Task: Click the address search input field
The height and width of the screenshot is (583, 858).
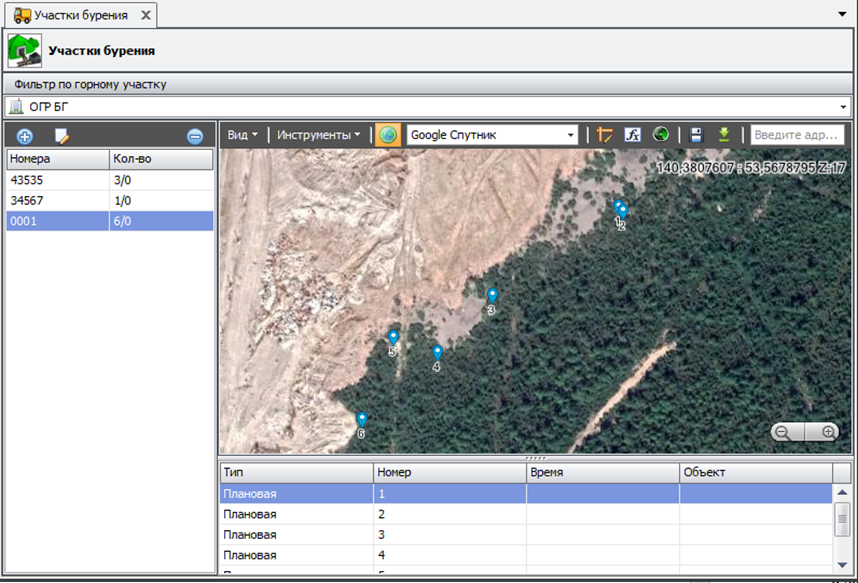Action: point(798,135)
